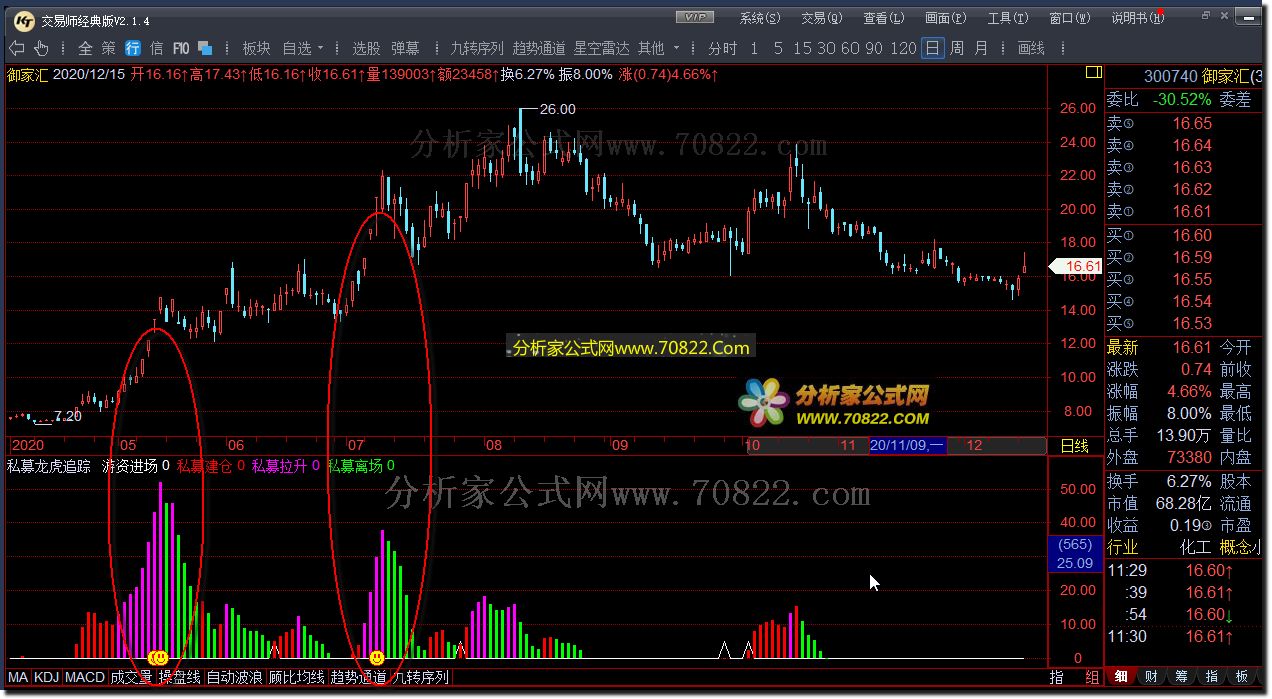Screen dimensions: 1272x699
Task: Click the highlighted 行 quotes icon
Action: pyautogui.click(x=132, y=48)
